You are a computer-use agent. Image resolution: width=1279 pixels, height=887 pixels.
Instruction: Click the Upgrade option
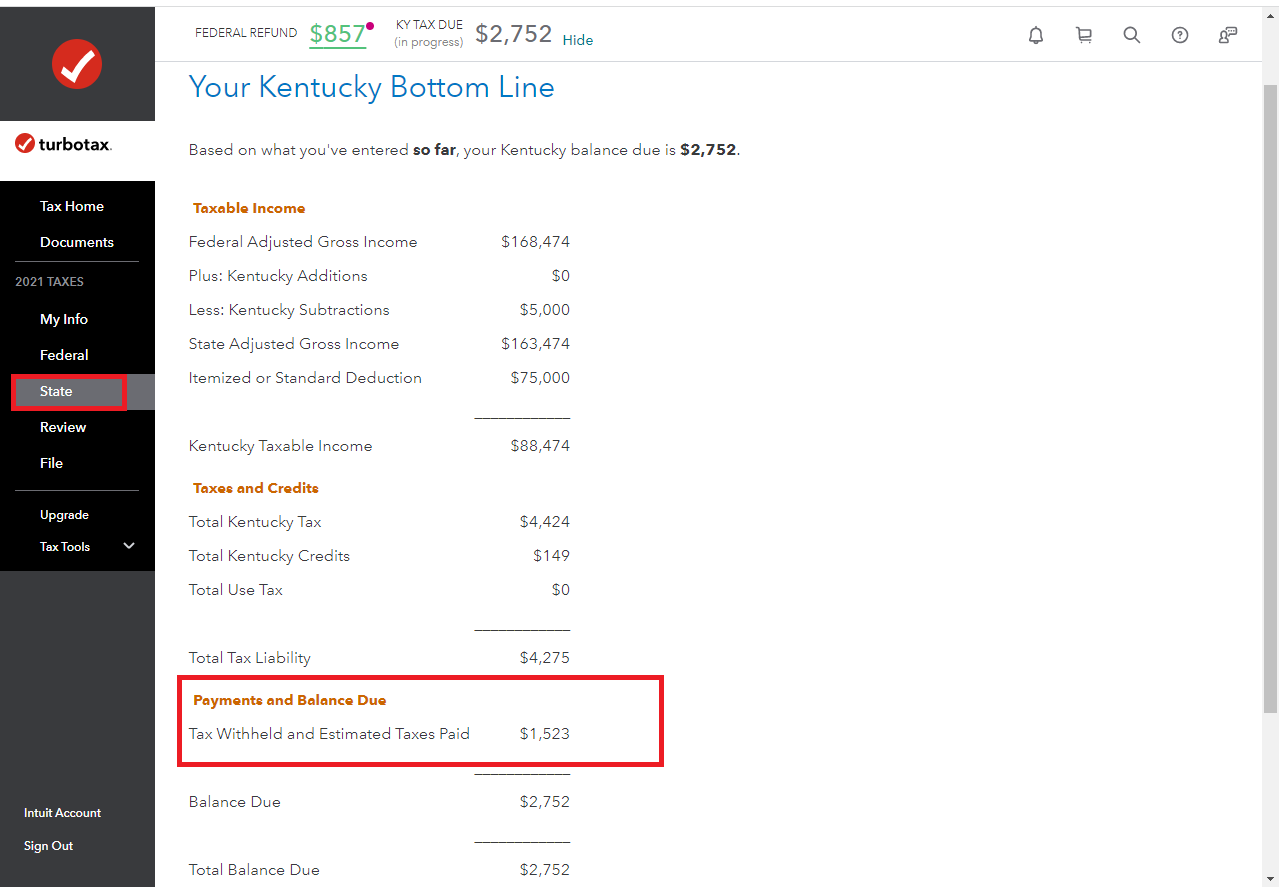[x=64, y=515]
